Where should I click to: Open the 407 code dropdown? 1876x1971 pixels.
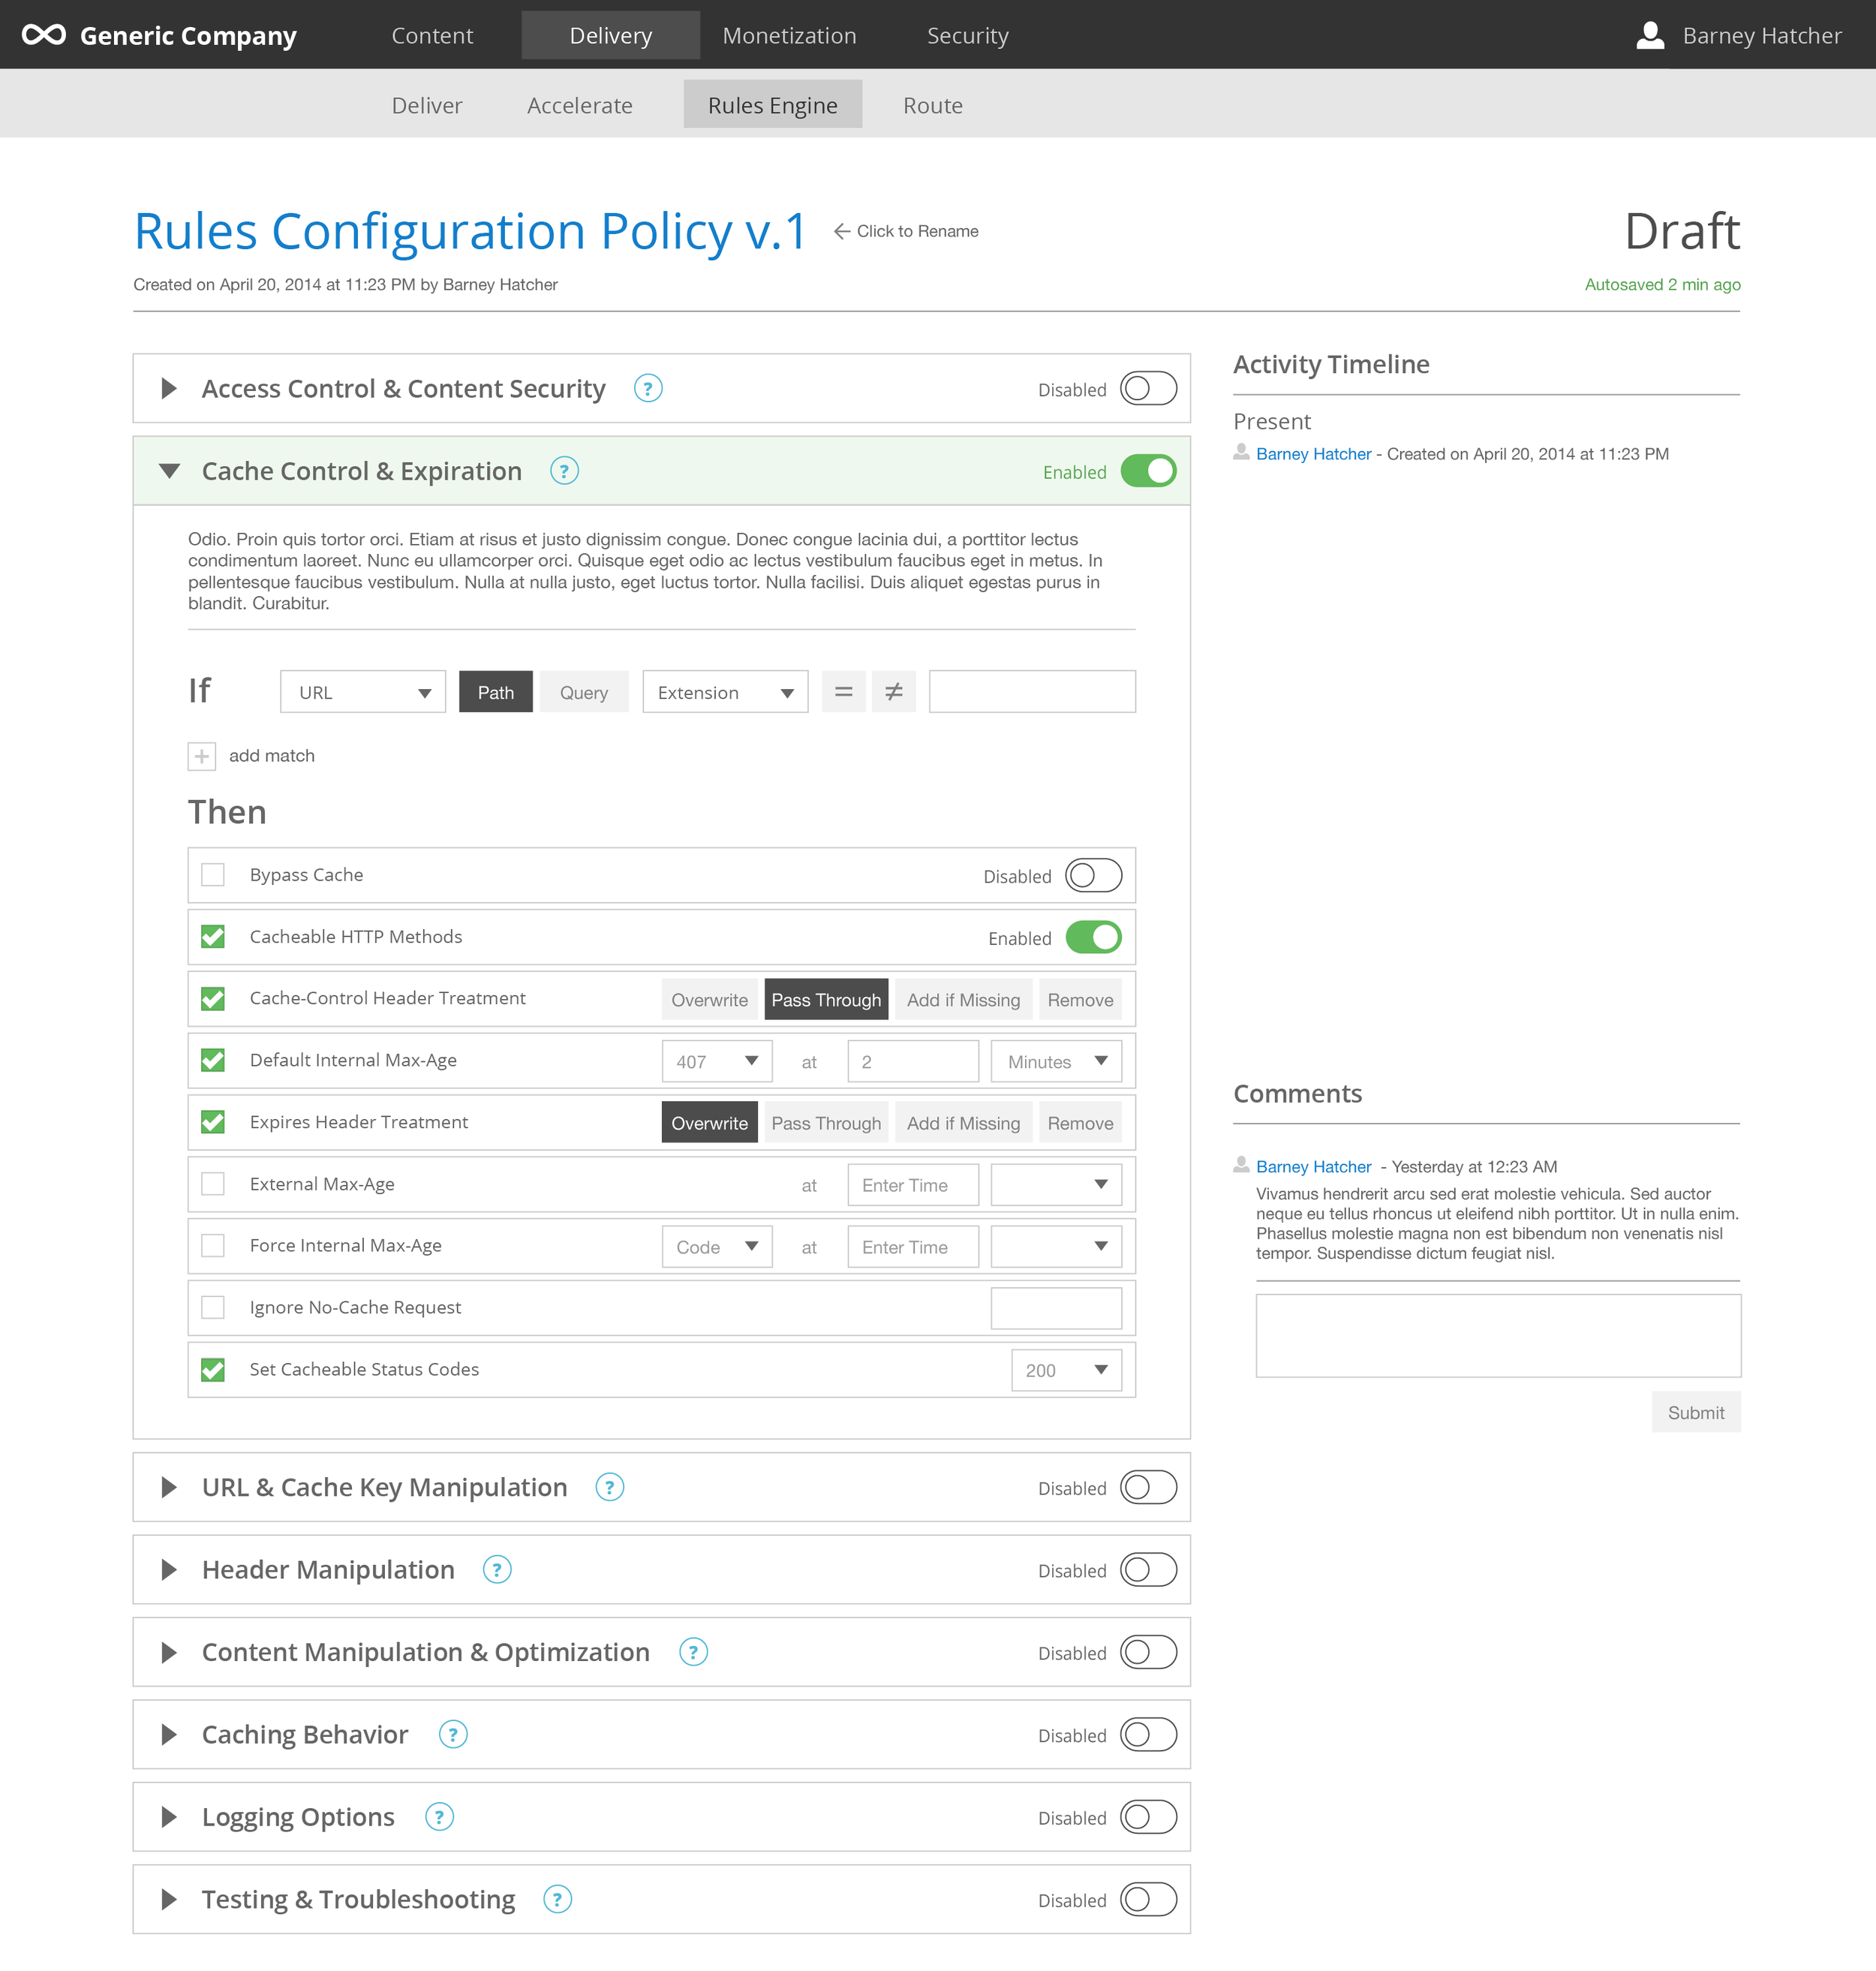tap(717, 1061)
